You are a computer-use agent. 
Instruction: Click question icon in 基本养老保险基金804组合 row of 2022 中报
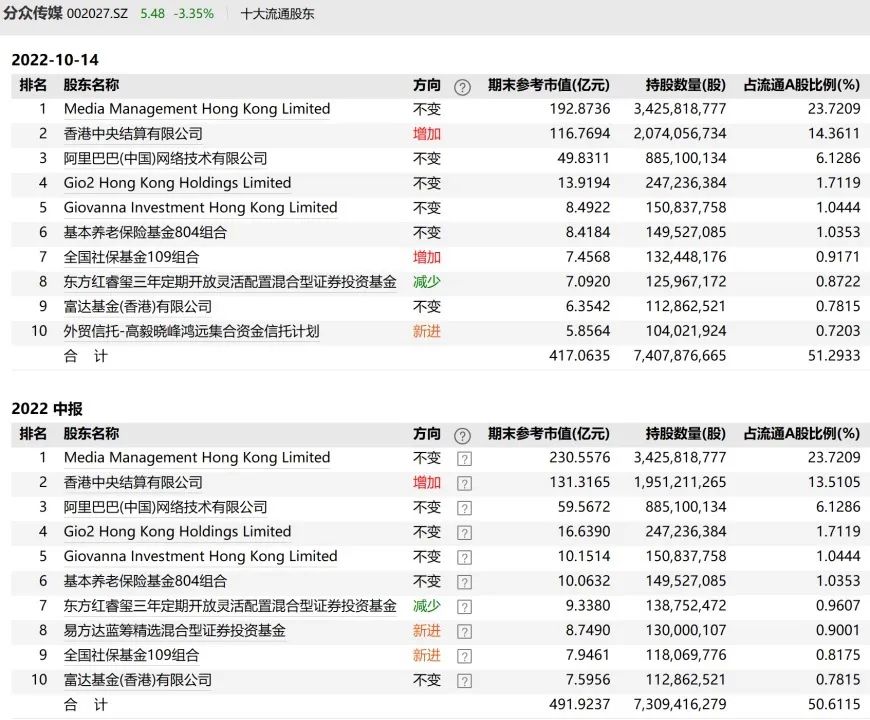[464, 582]
